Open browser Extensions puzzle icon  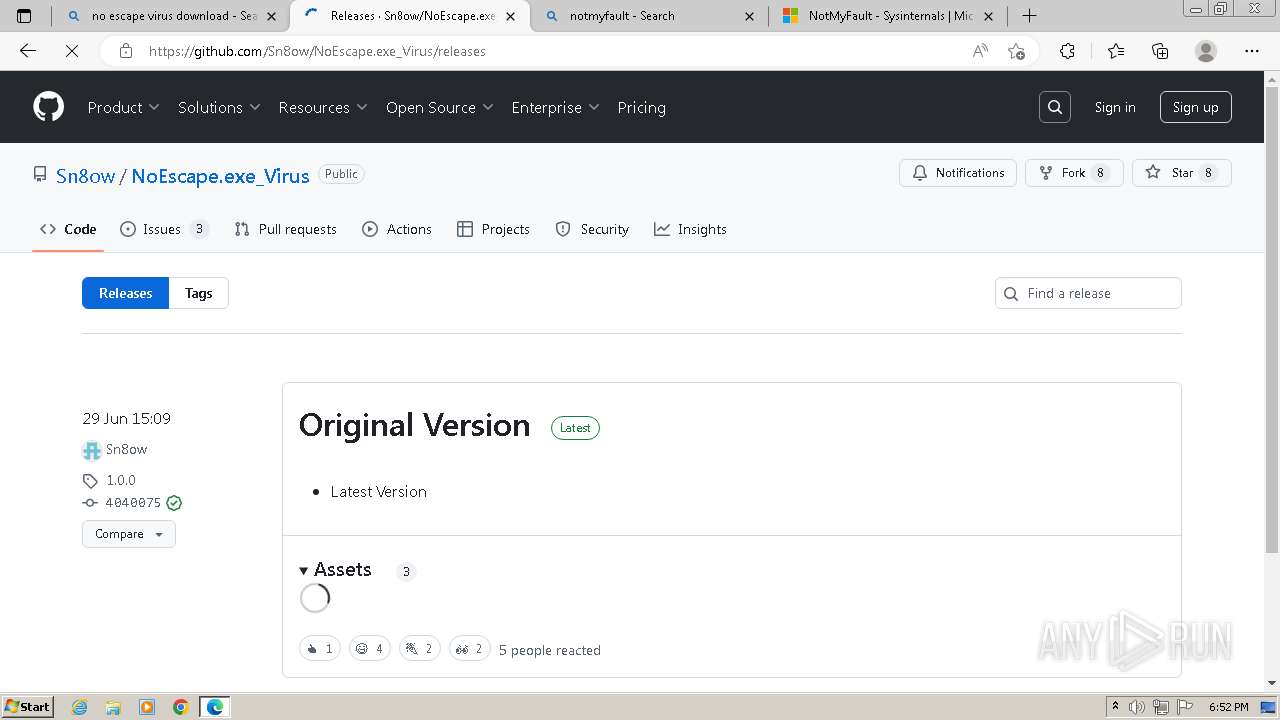click(x=1067, y=51)
